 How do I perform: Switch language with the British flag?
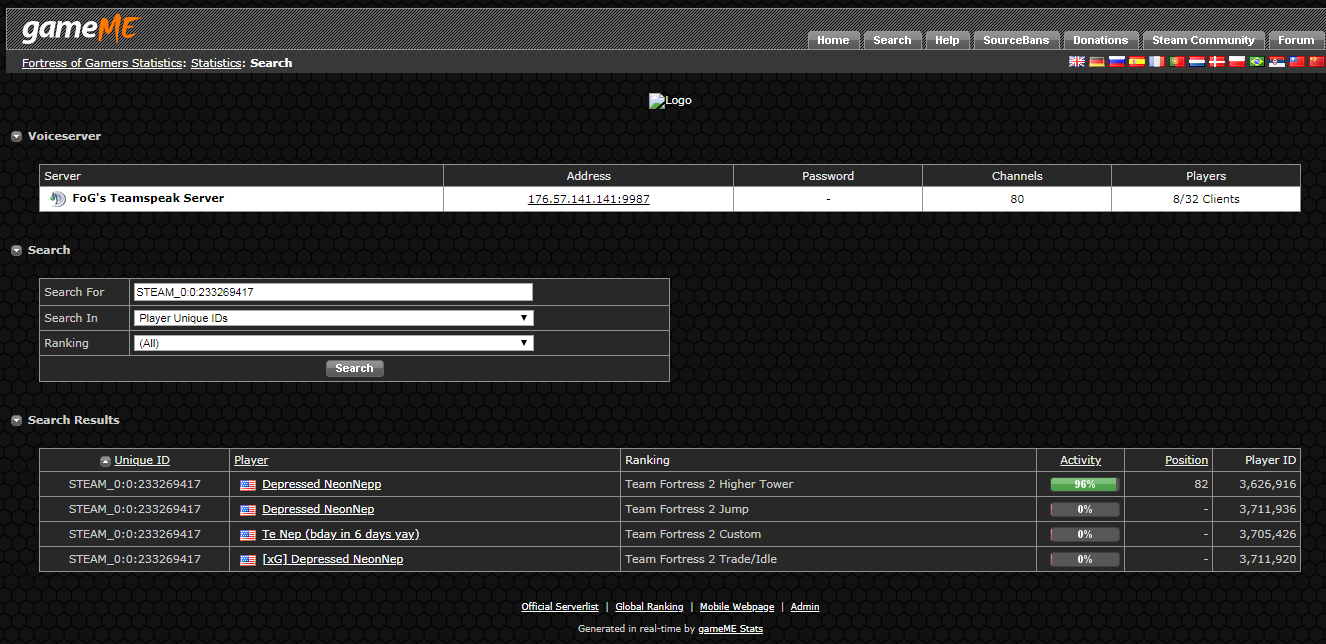pos(1077,62)
